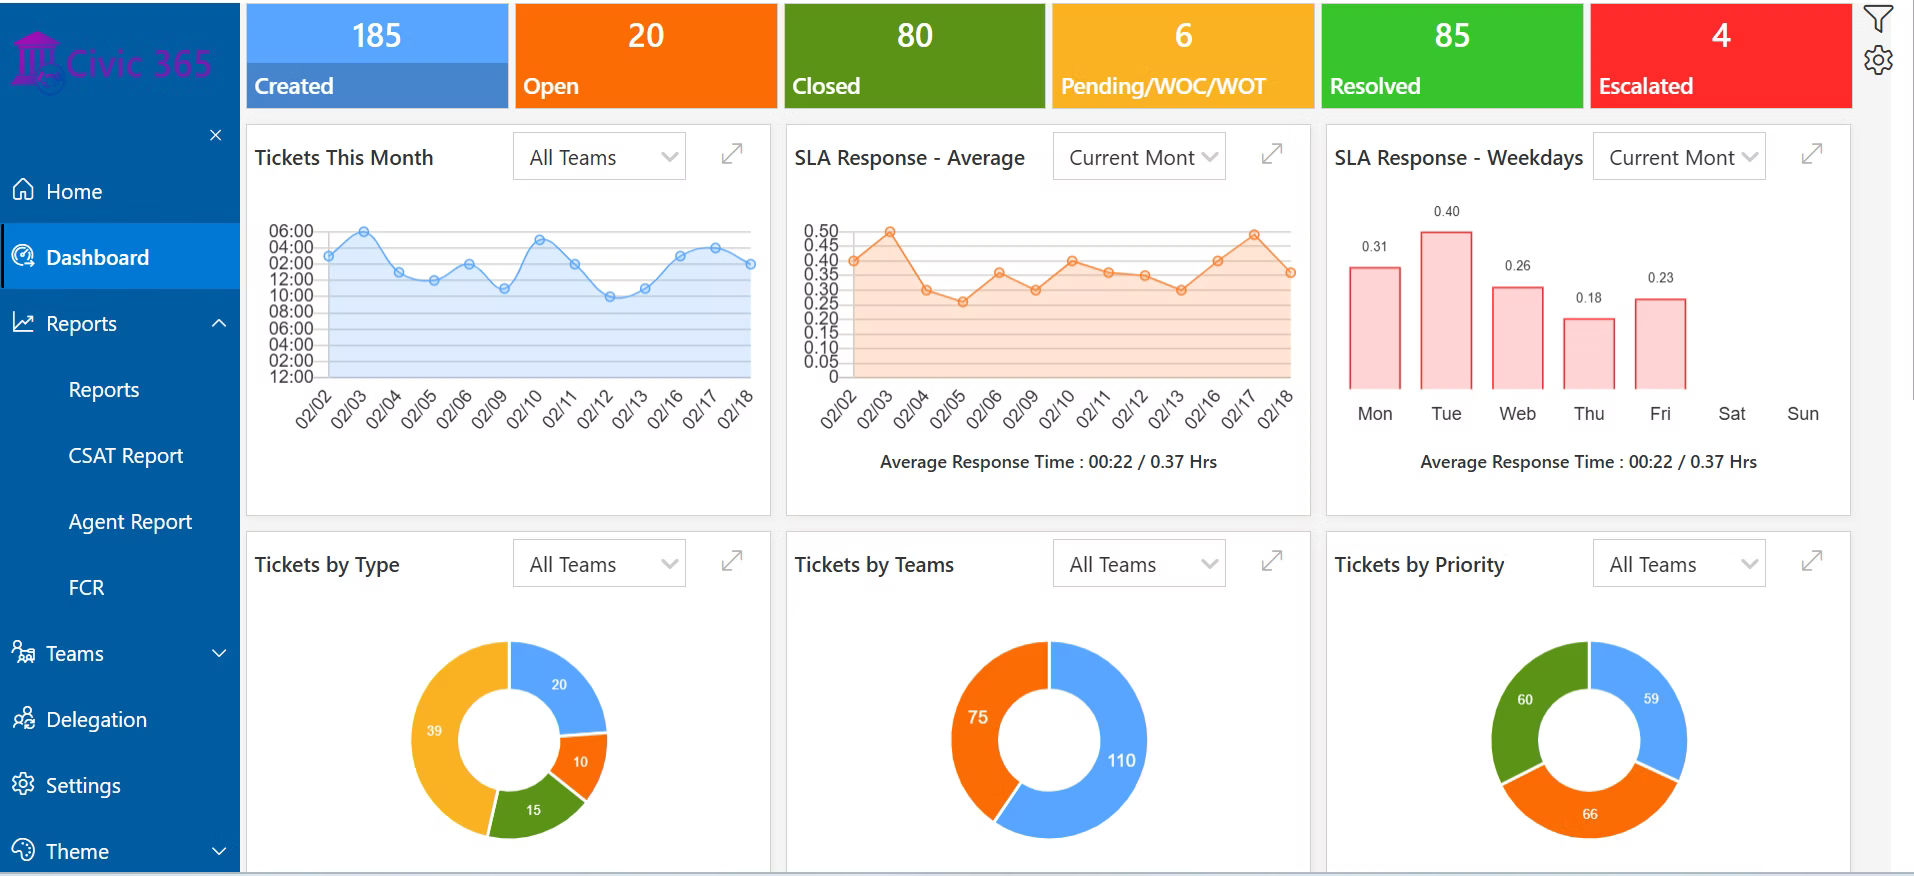Click the Sun label on weekdays chart

[x=1803, y=413]
